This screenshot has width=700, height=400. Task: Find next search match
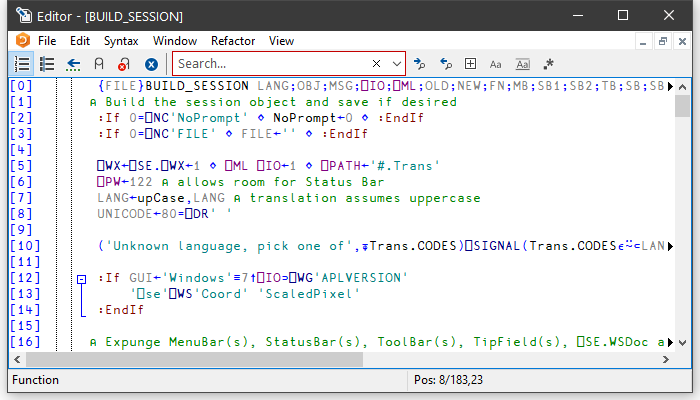420,64
